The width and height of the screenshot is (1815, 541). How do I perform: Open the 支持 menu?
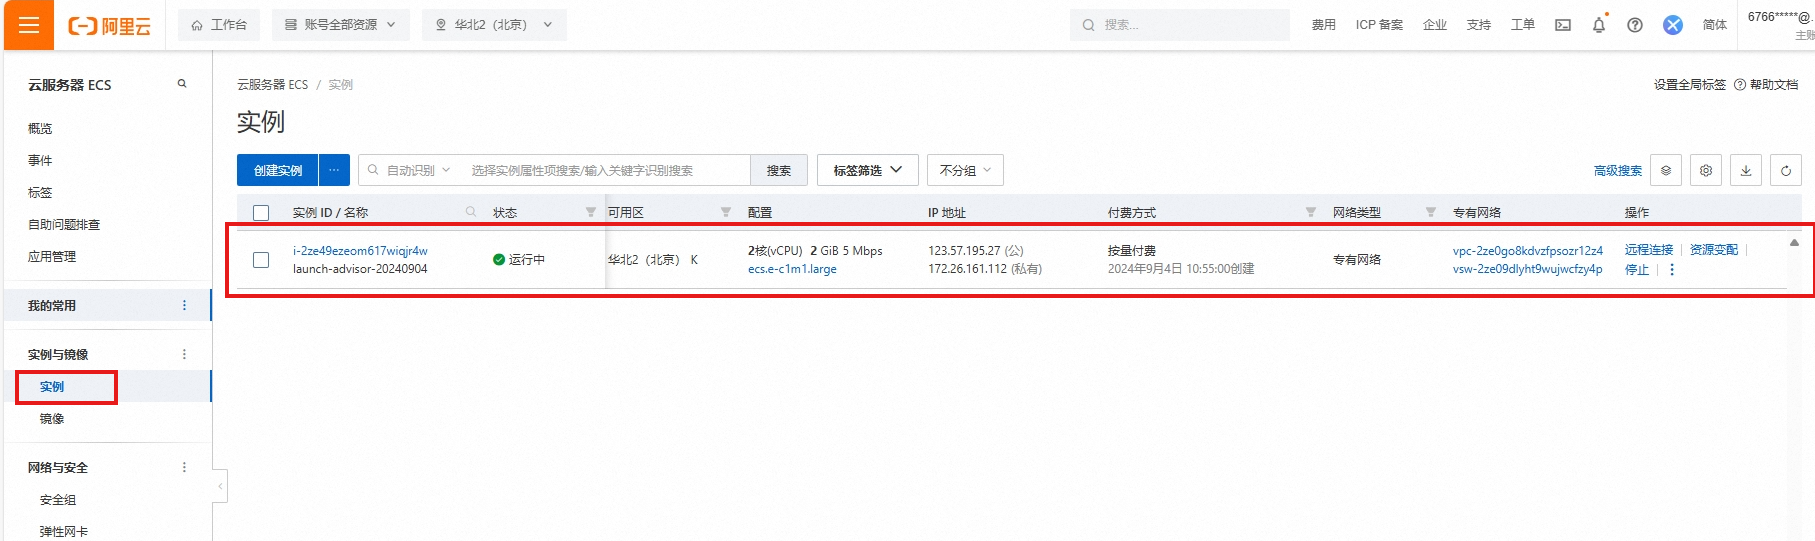pyautogui.click(x=1479, y=25)
